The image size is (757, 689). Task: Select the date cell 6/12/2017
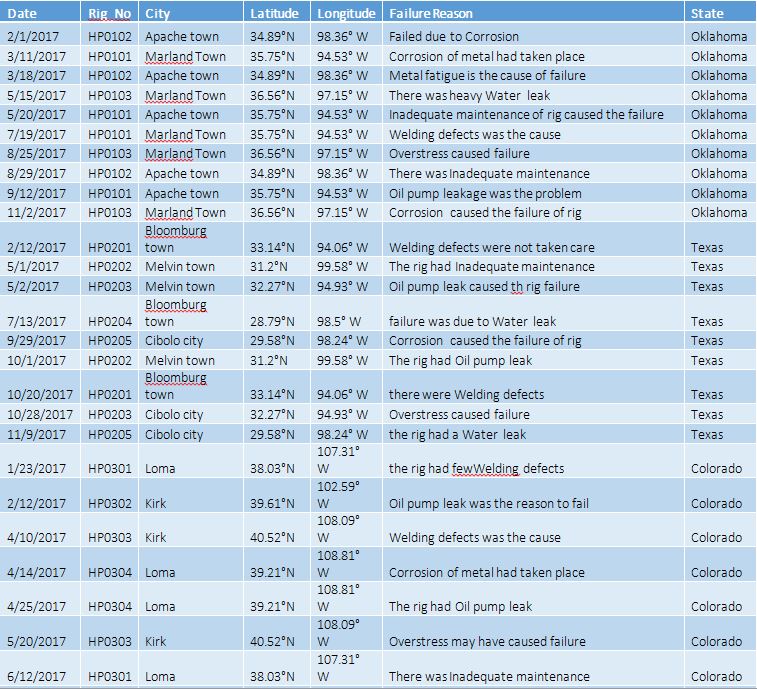tap(40, 668)
